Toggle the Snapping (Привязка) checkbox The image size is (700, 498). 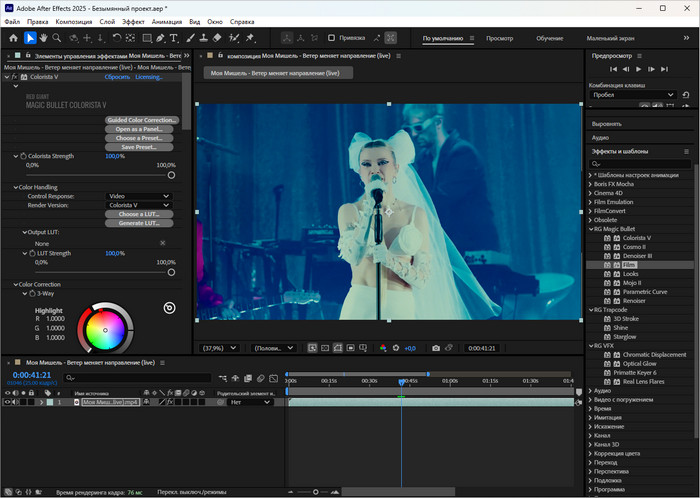pos(332,38)
